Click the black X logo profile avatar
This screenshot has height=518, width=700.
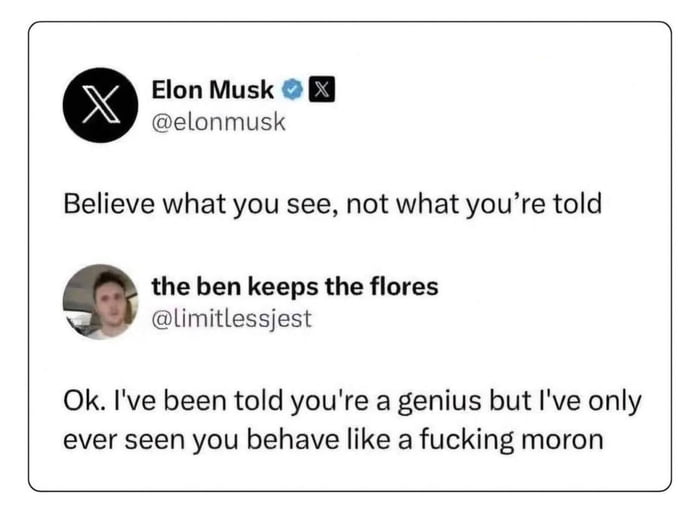click(99, 105)
